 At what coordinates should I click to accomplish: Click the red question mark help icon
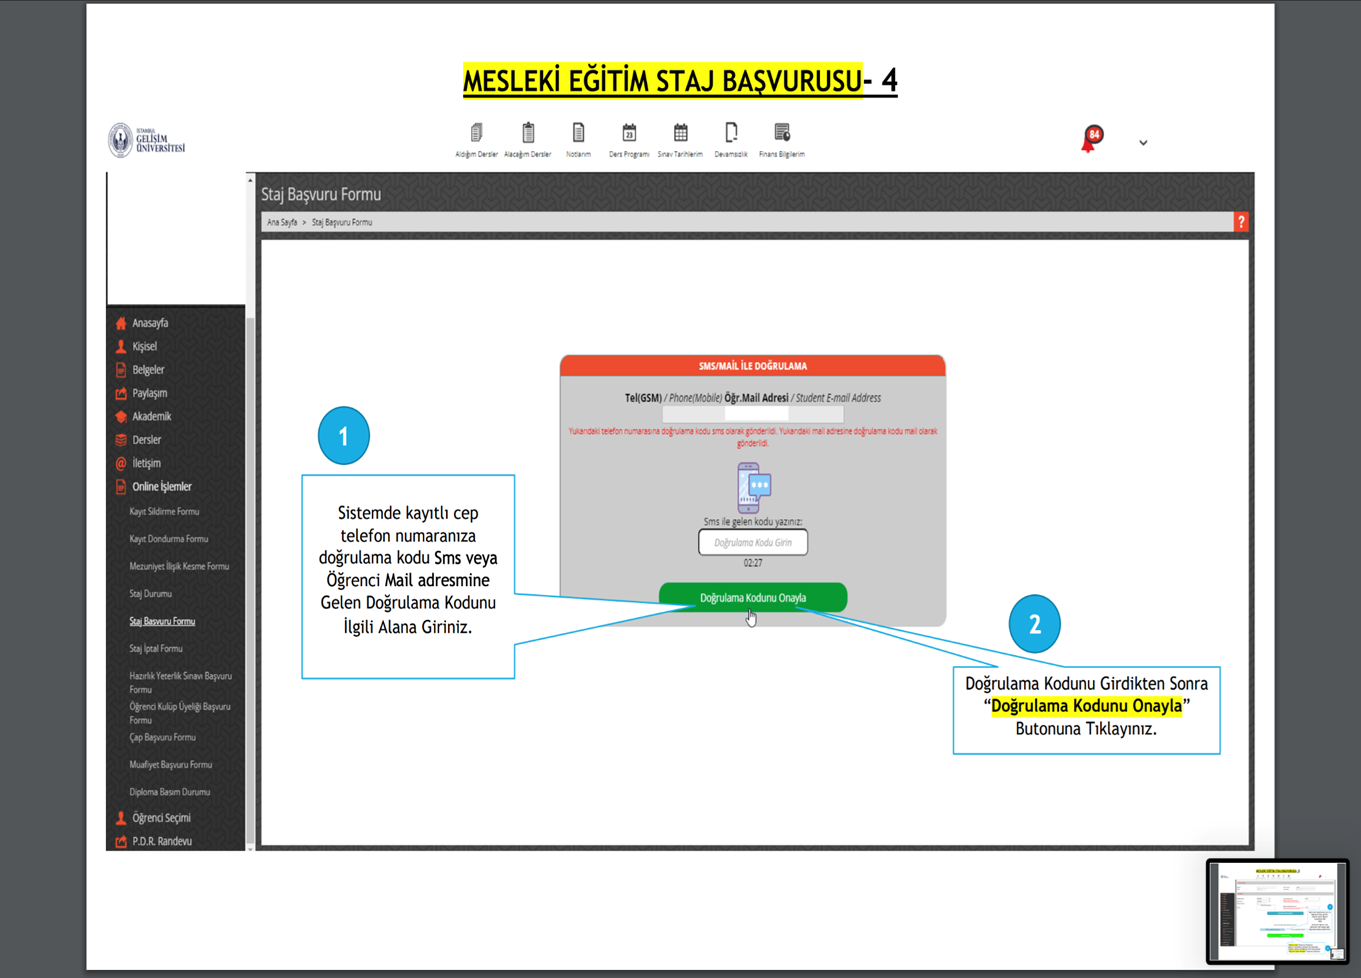[x=1241, y=222]
